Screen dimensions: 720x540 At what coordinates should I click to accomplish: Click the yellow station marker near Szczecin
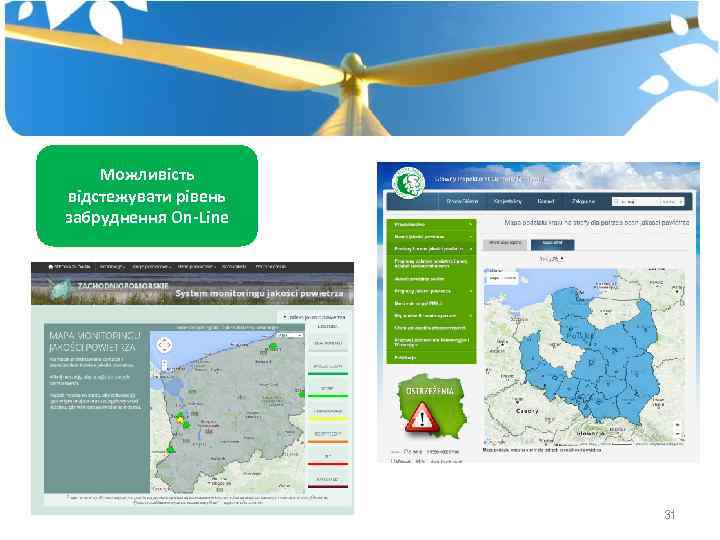click(180, 419)
